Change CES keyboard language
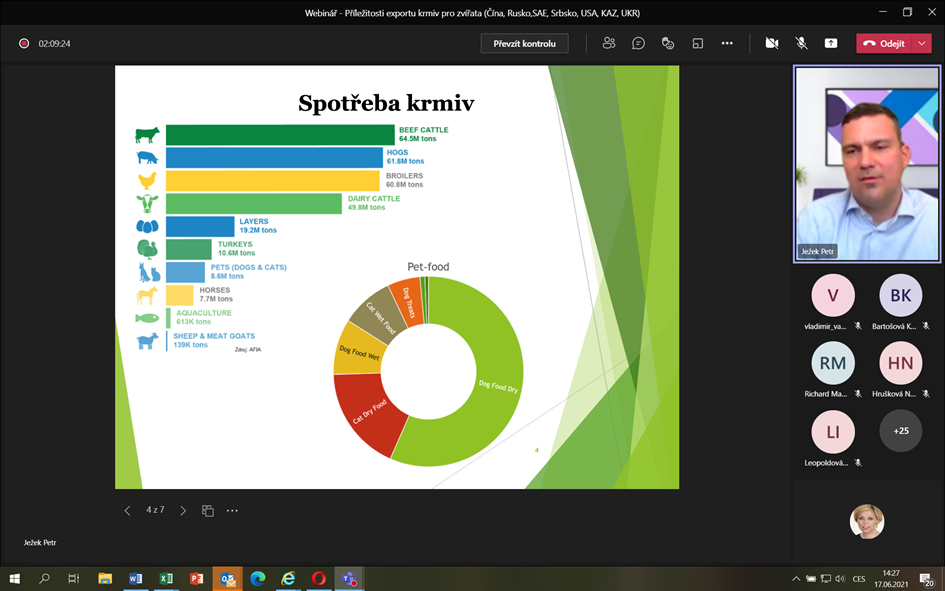945x591 pixels. [859, 579]
